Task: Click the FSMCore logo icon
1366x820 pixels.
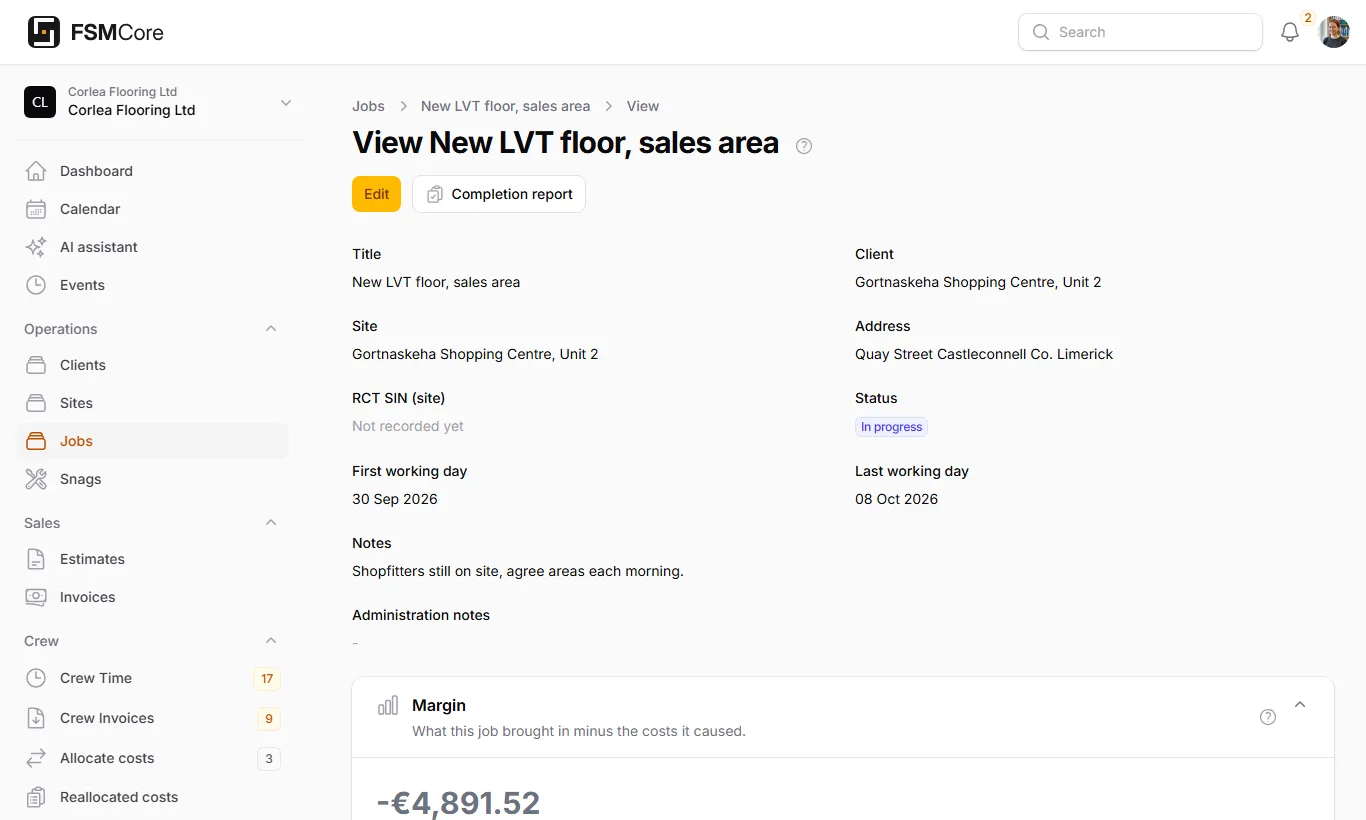Action: click(44, 32)
